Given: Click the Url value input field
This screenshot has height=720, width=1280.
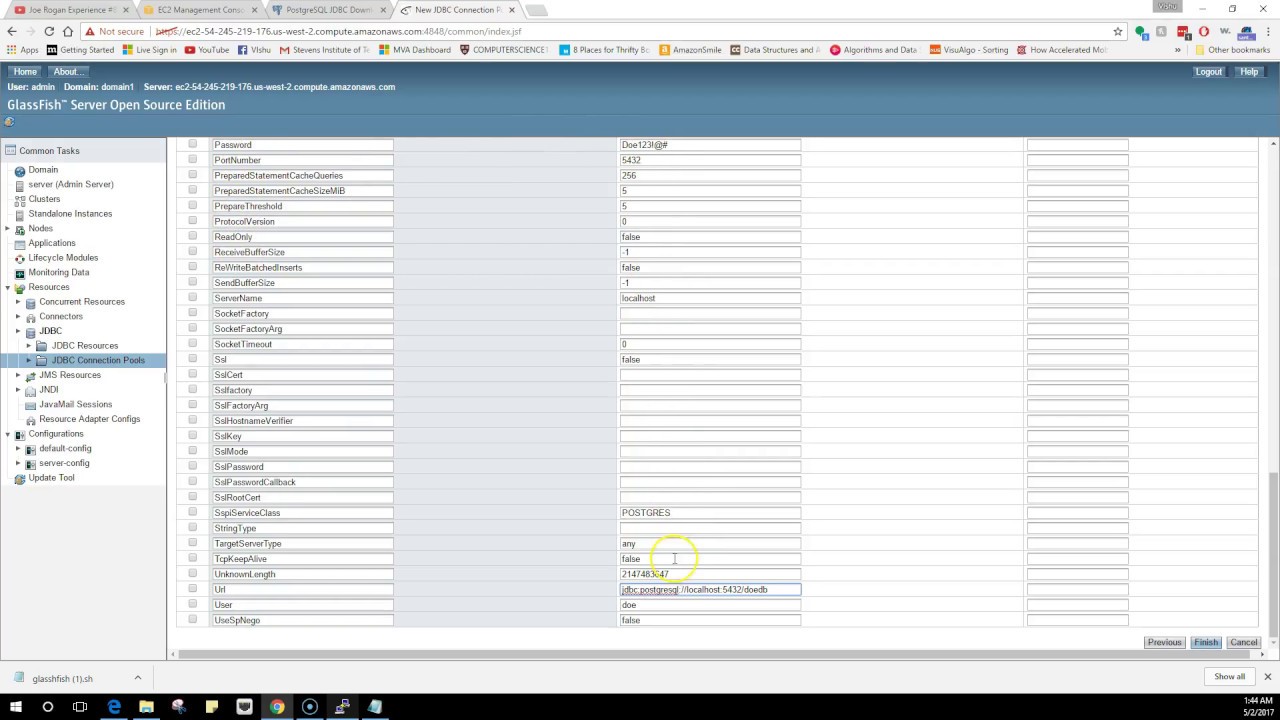Looking at the screenshot, I should coord(710,589).
